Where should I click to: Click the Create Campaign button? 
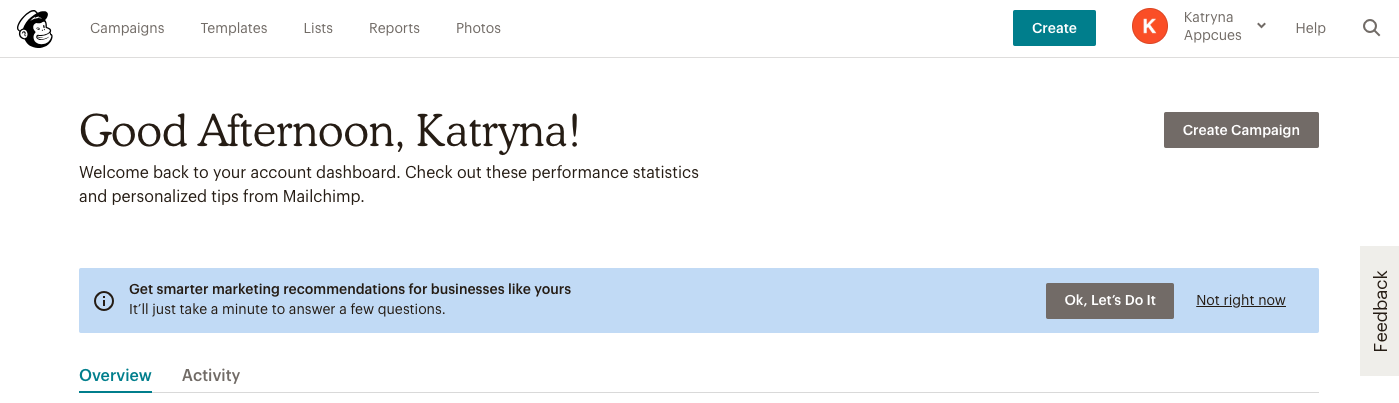click(1241, 130)
